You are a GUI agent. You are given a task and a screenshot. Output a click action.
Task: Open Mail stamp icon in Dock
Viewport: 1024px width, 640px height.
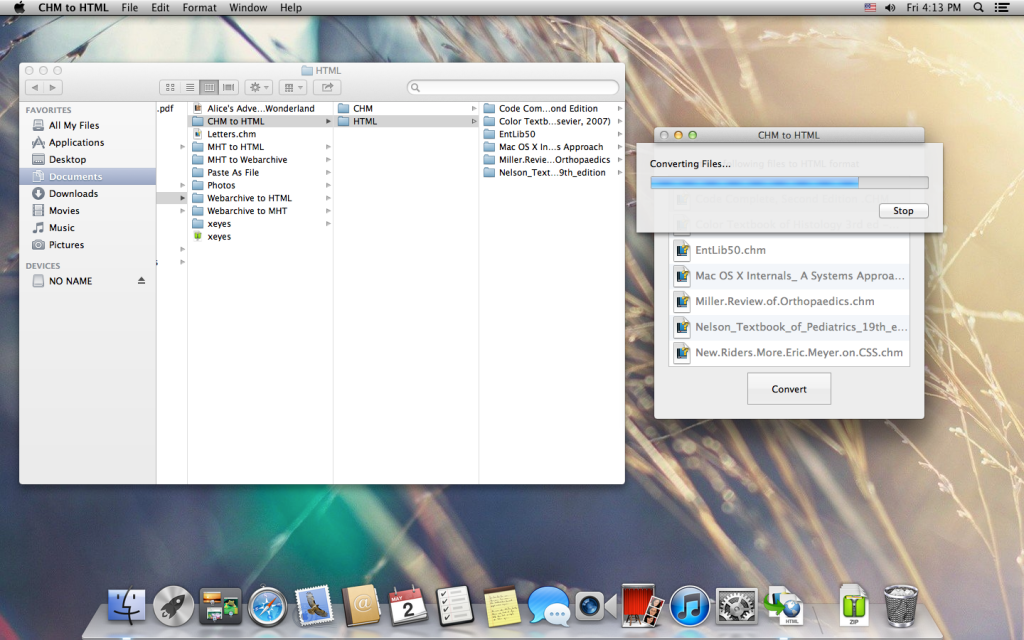[314, 605]
